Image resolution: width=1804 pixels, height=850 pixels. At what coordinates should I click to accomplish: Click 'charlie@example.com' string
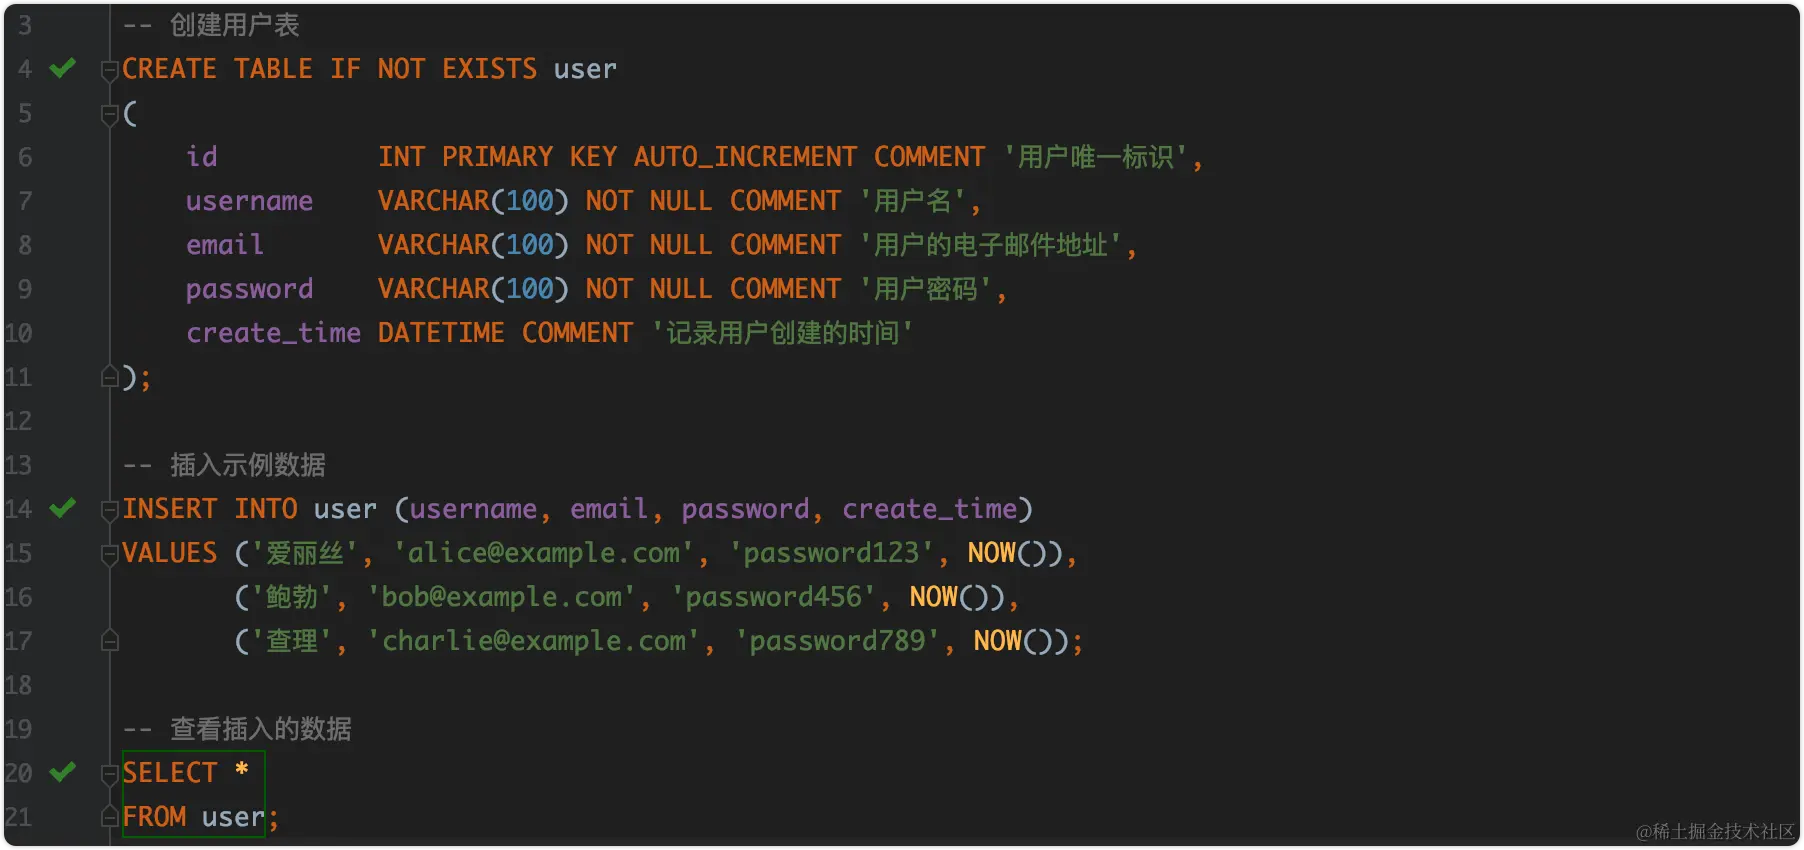click(534, 641)
